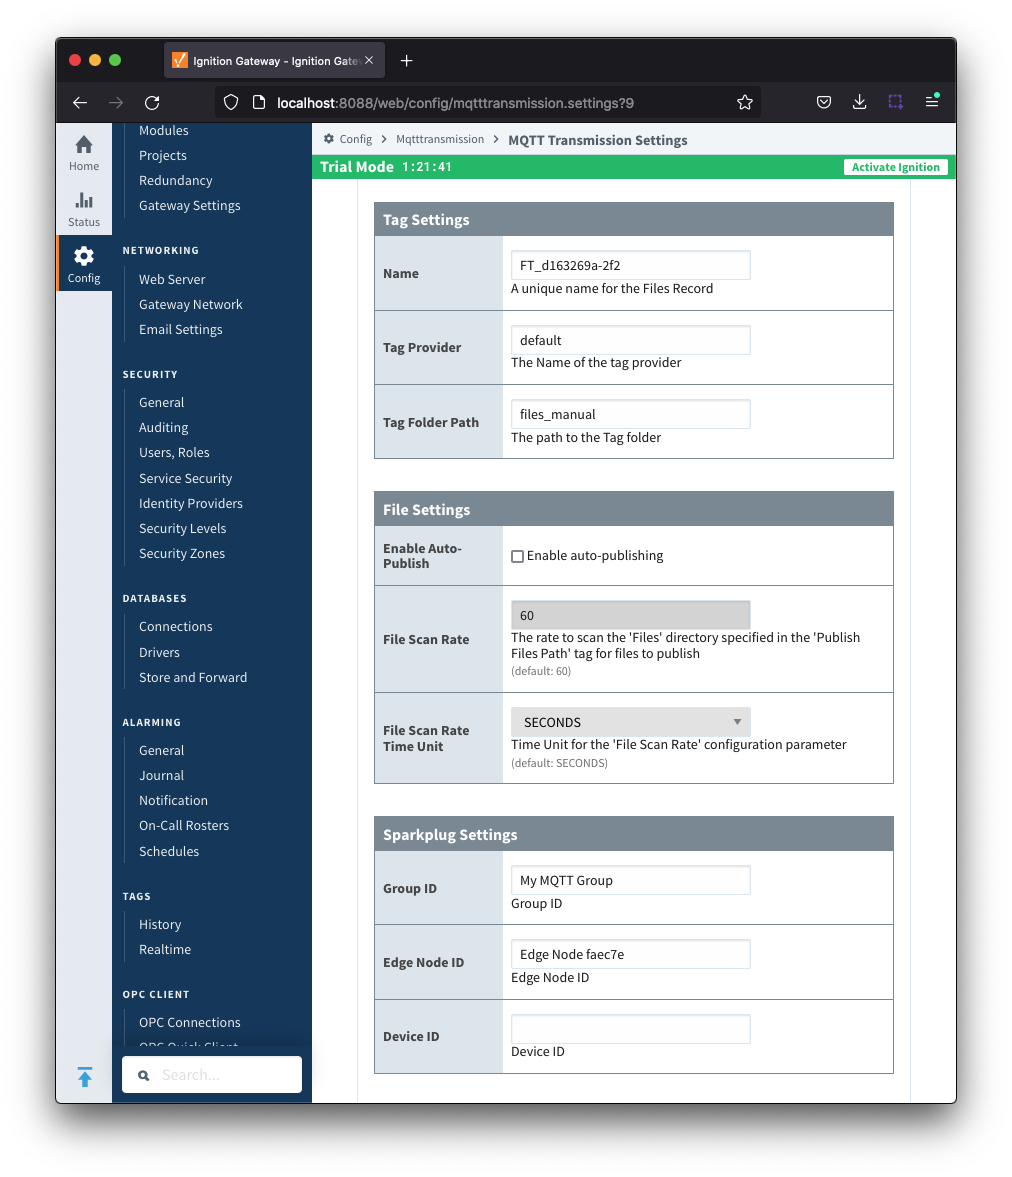Toggle the Enable auto-publishing checkbox
The height and width of the screenshot is (1177, 1012).
tap(517, 556)
